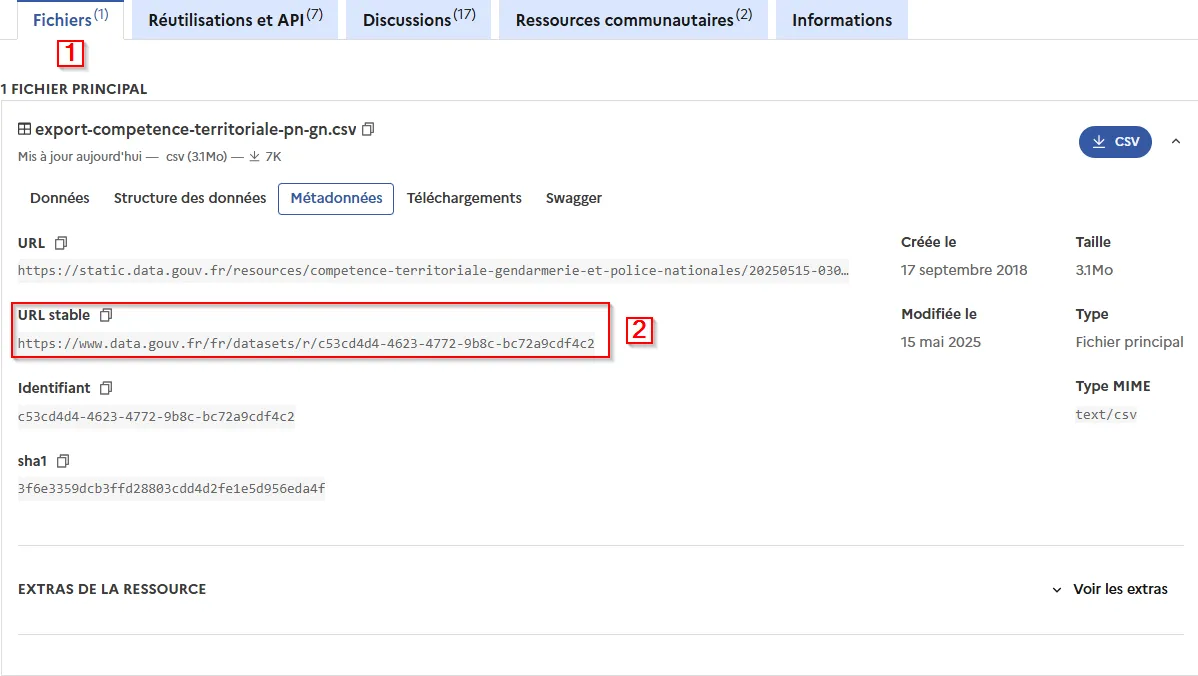Switch to Réutilisations et API tab
This screenshot has height=676, width=1198.
pyautogui.click(x=235, y=19)
